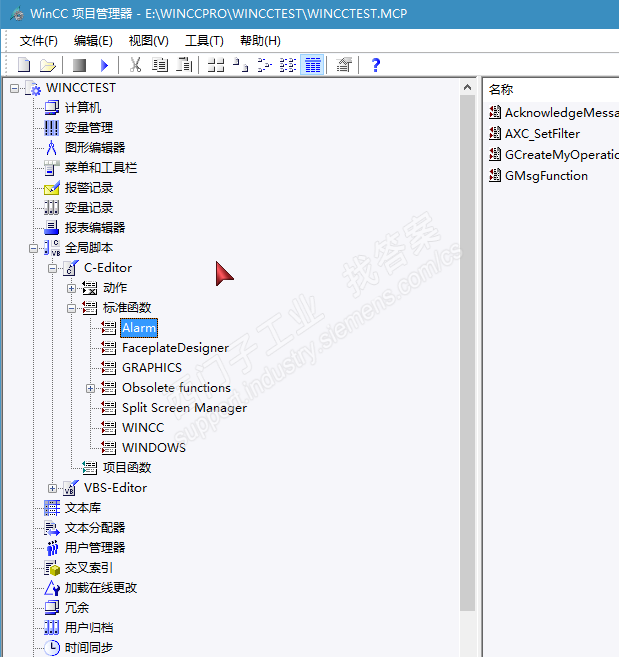Select 项目函数 in the tree
This screenshot has height=657, width=619.
[127, 468]
